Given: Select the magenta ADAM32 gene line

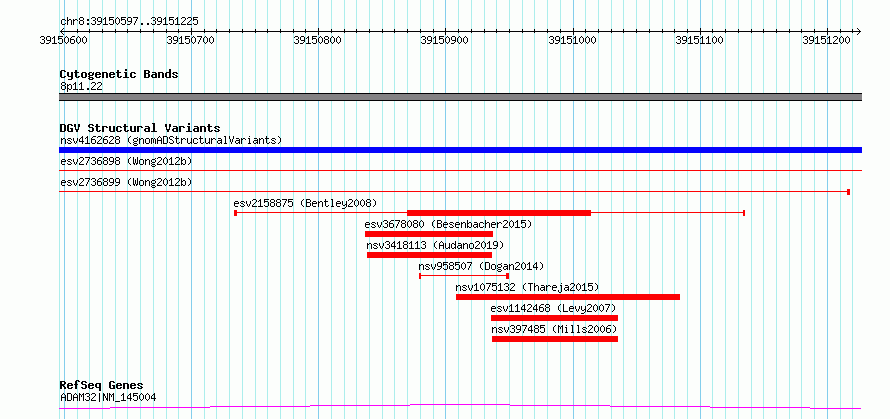Looking at the screenshot, I should tap(460, 407).
